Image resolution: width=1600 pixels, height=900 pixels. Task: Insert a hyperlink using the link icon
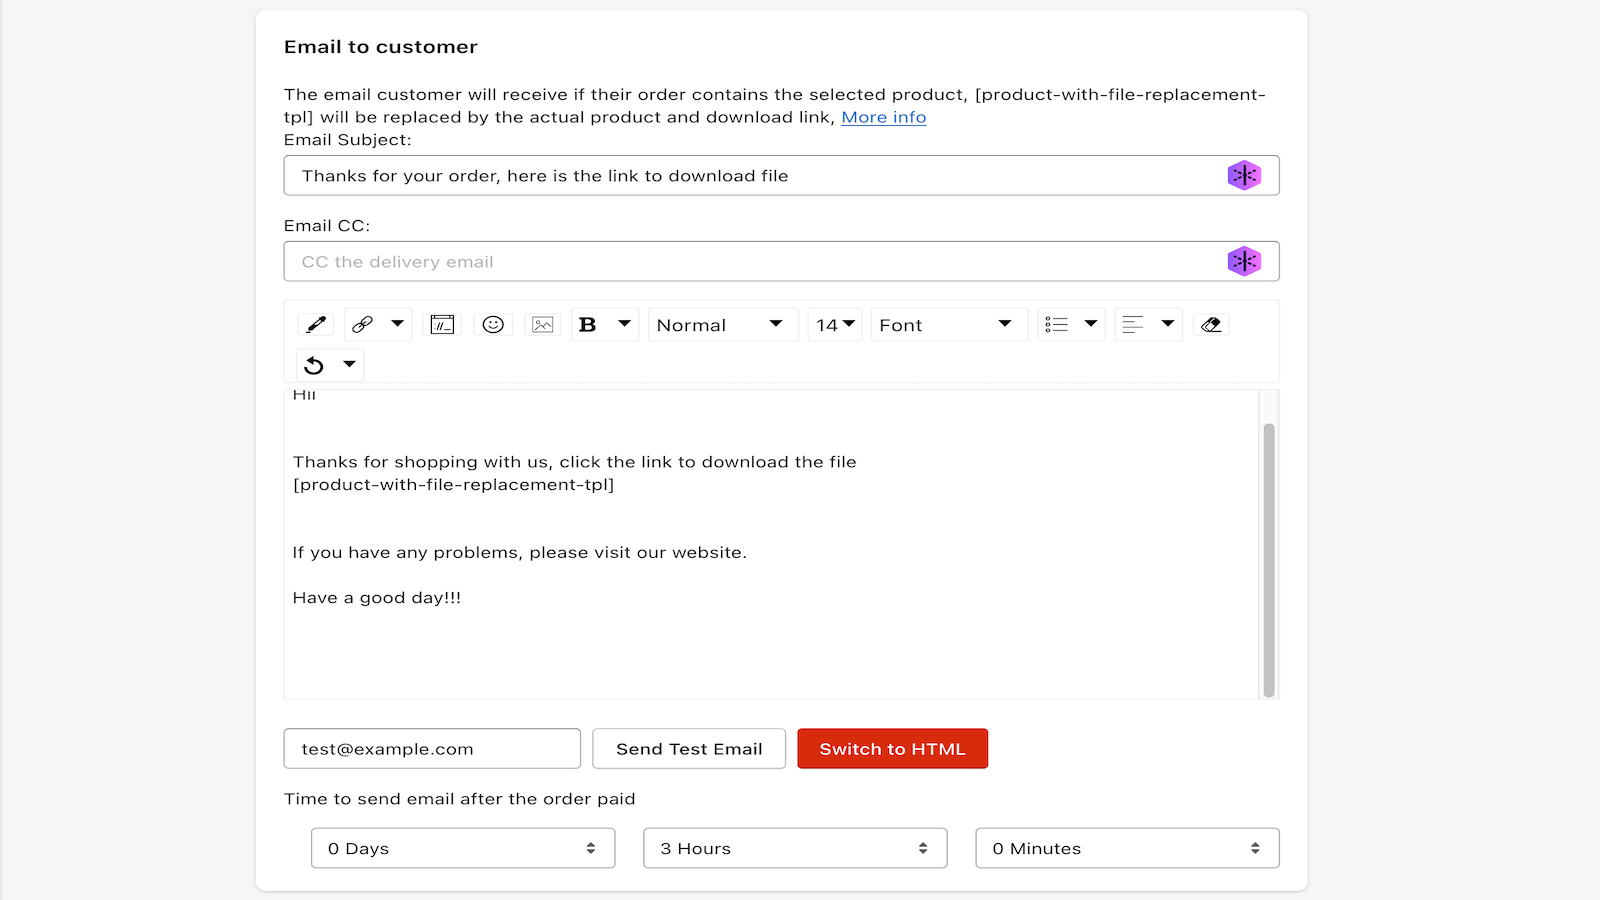coord(363,324)
